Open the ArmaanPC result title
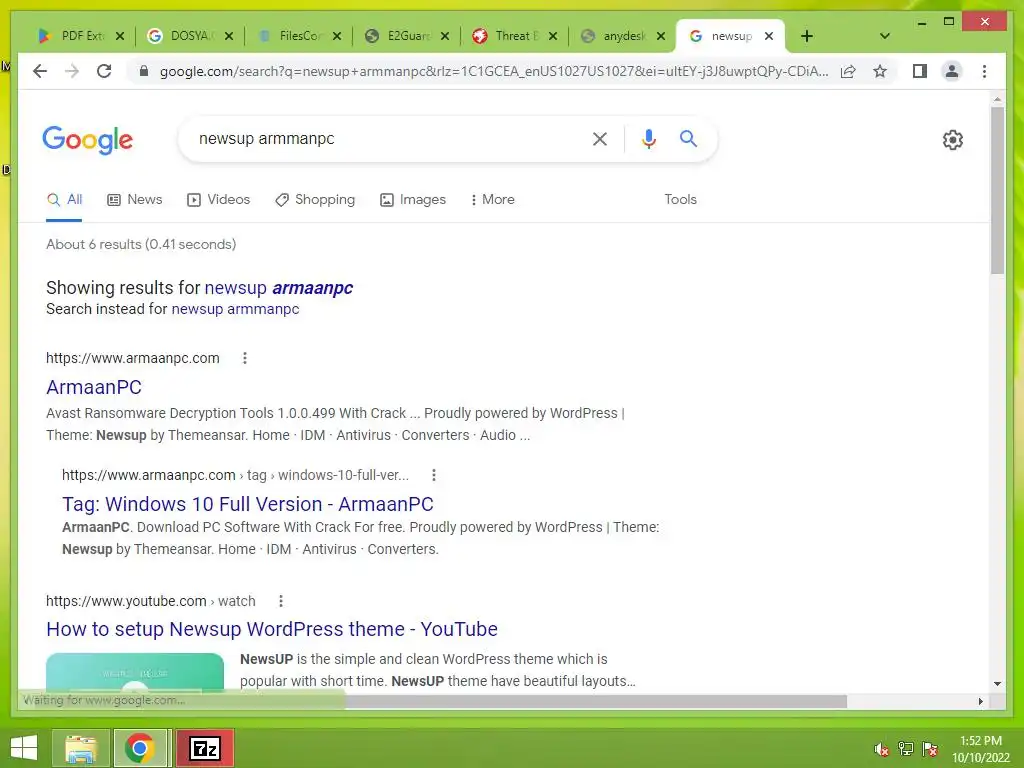 point(93,387)
